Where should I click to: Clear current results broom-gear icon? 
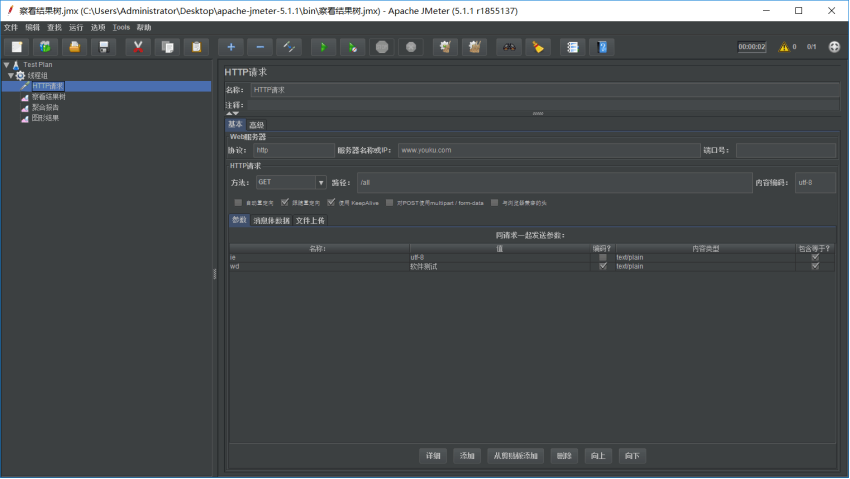[445, 47]
